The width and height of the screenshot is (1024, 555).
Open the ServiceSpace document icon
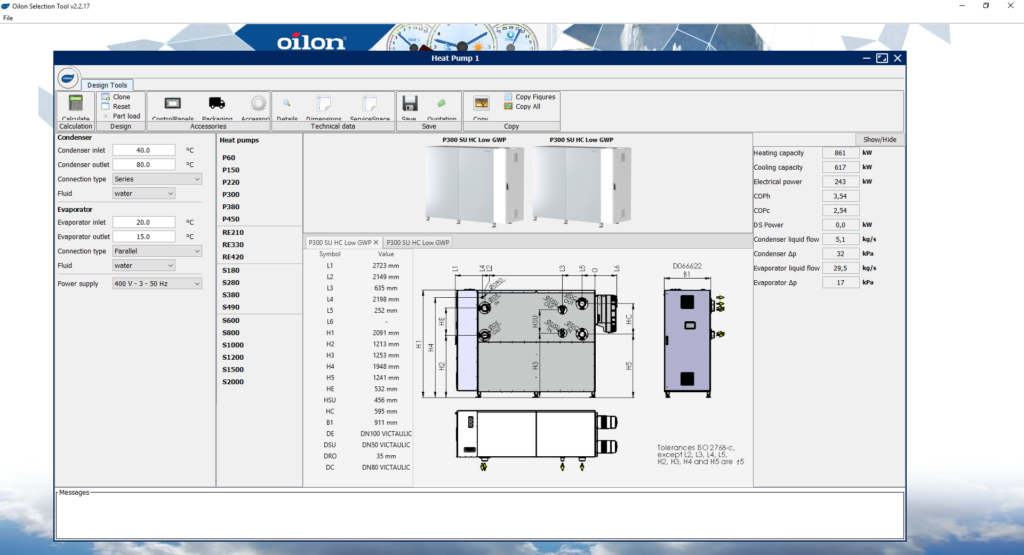pos(370,103)
